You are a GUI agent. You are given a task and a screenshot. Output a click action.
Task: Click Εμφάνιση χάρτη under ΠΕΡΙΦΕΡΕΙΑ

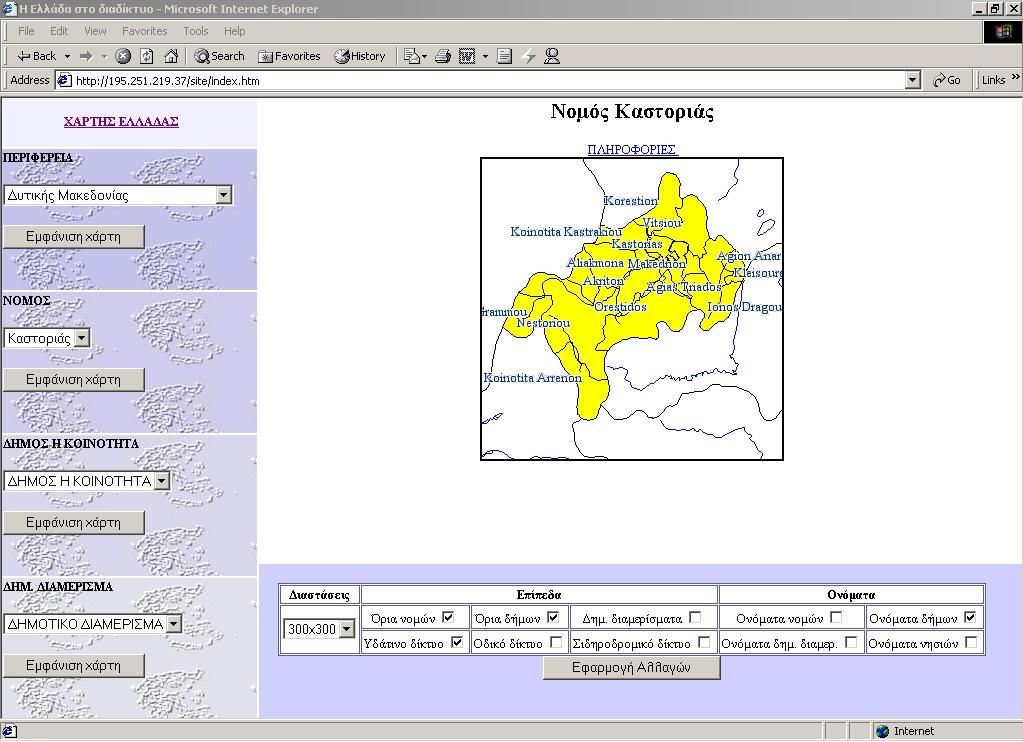[74, 236]
